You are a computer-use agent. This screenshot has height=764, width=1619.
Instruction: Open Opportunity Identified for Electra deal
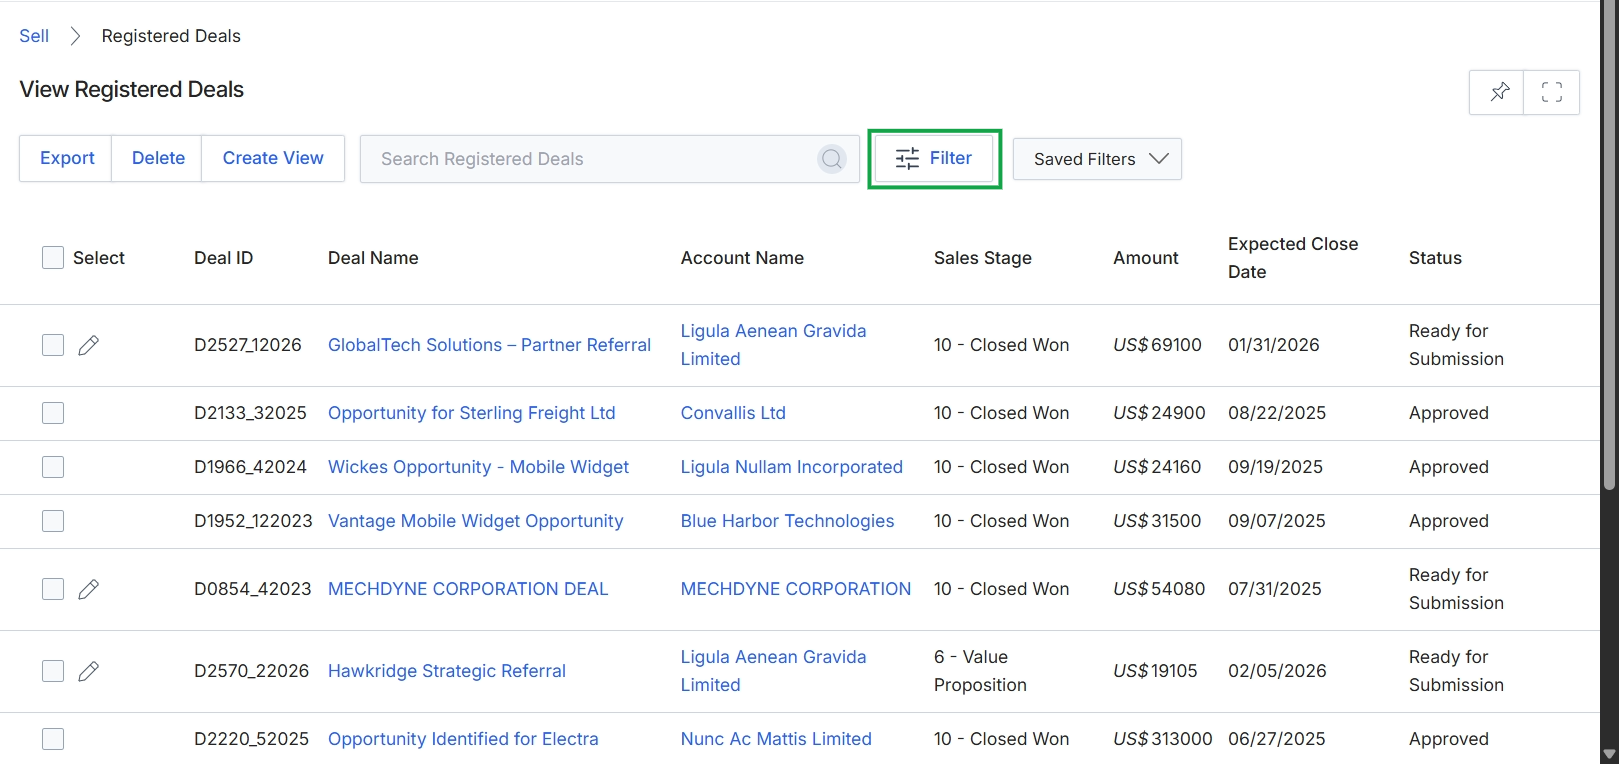[463, 739]
